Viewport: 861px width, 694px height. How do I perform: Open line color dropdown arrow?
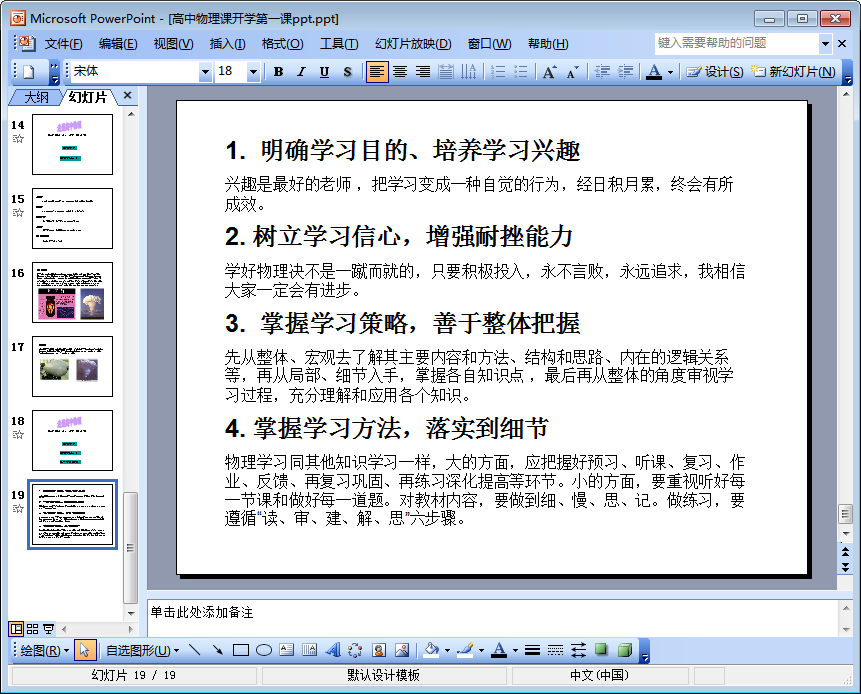(x=482, y=651)
